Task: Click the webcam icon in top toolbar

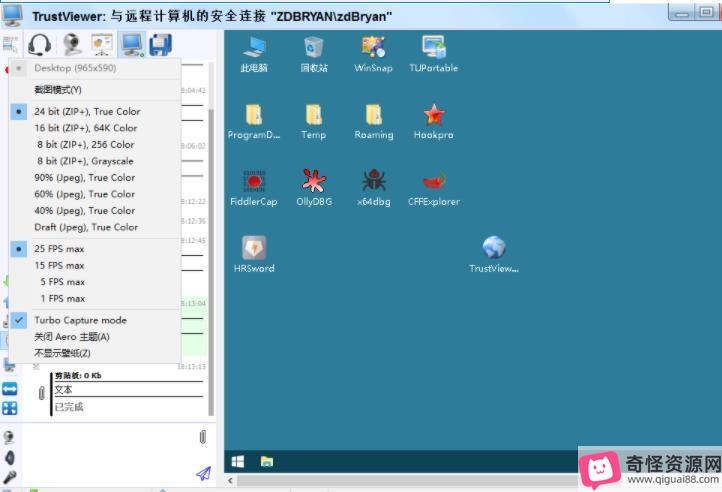Action: point(72,45)
